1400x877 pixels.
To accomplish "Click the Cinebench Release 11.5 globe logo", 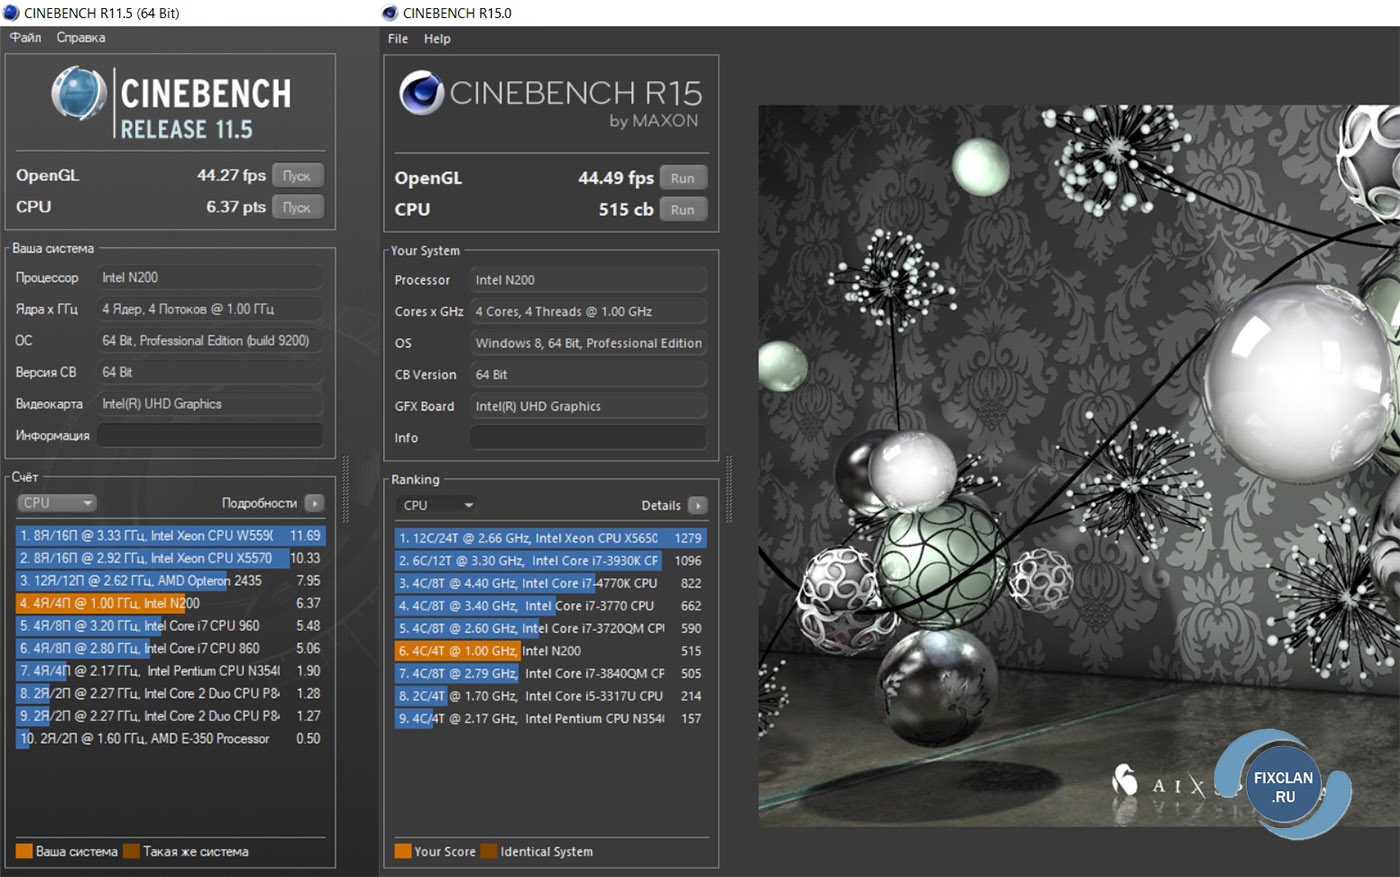I will 79,94.
